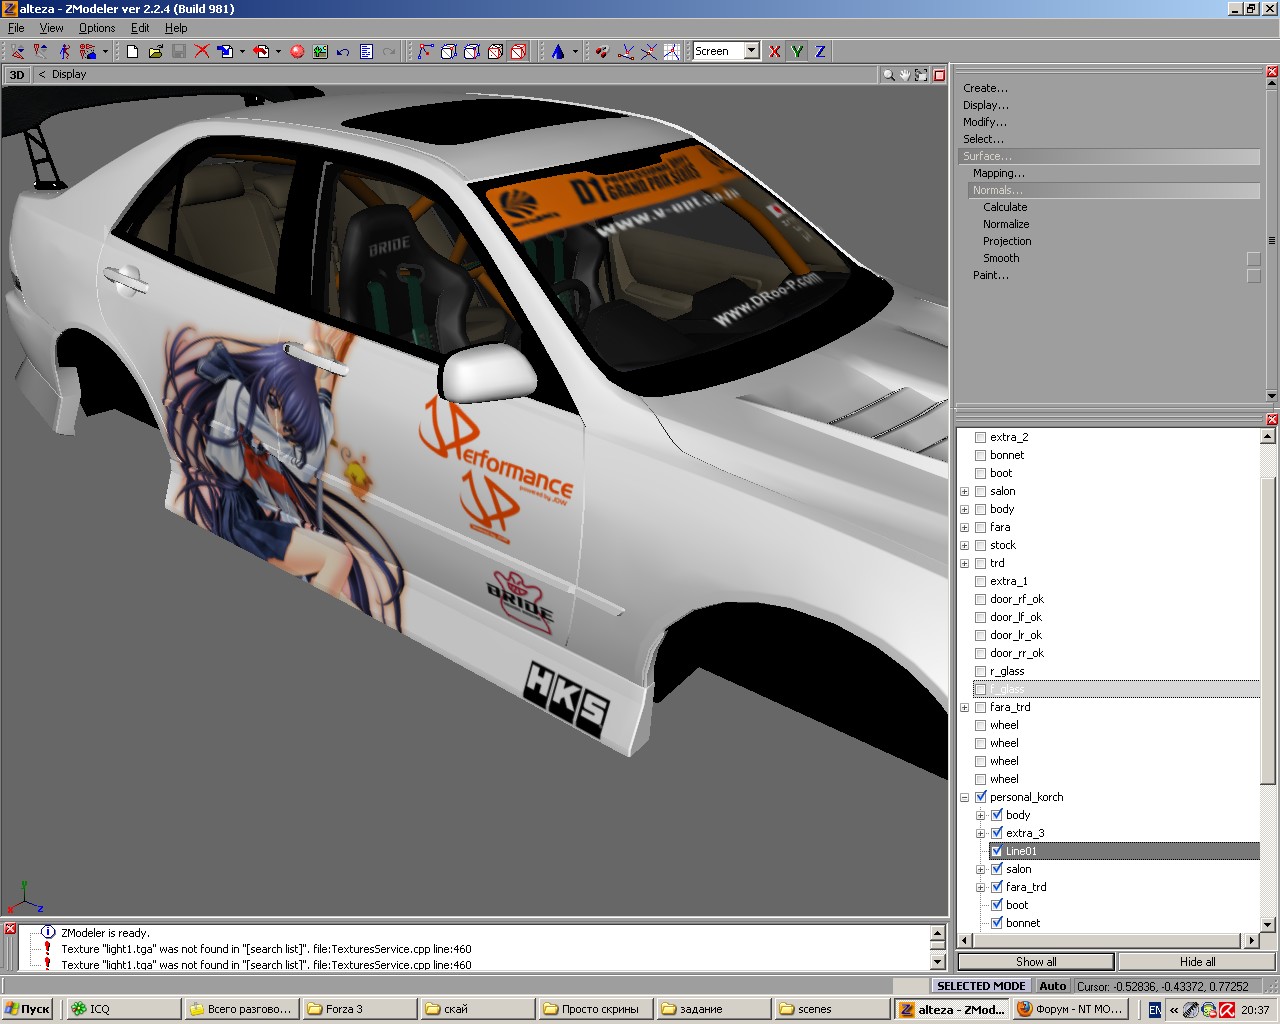Open dropdown arrow beside the Export icon
The height and width of the screenshot is (1024, 1280).
tap(278, 52)
